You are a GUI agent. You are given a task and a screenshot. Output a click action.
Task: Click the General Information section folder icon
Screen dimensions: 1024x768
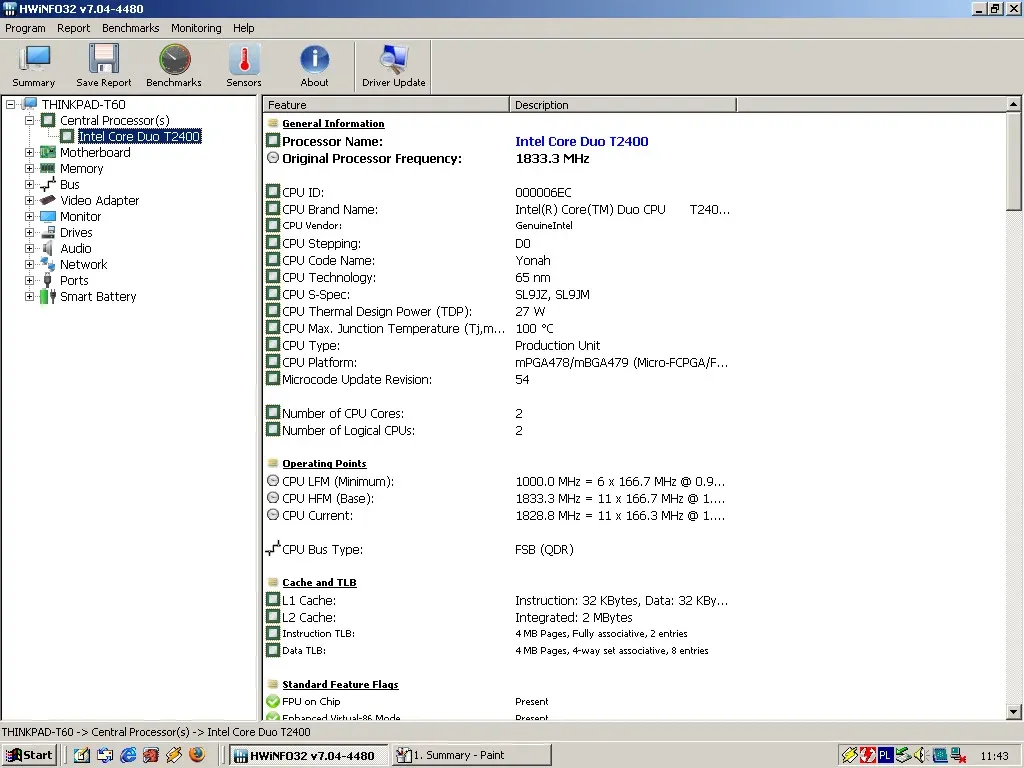[273, 123]
